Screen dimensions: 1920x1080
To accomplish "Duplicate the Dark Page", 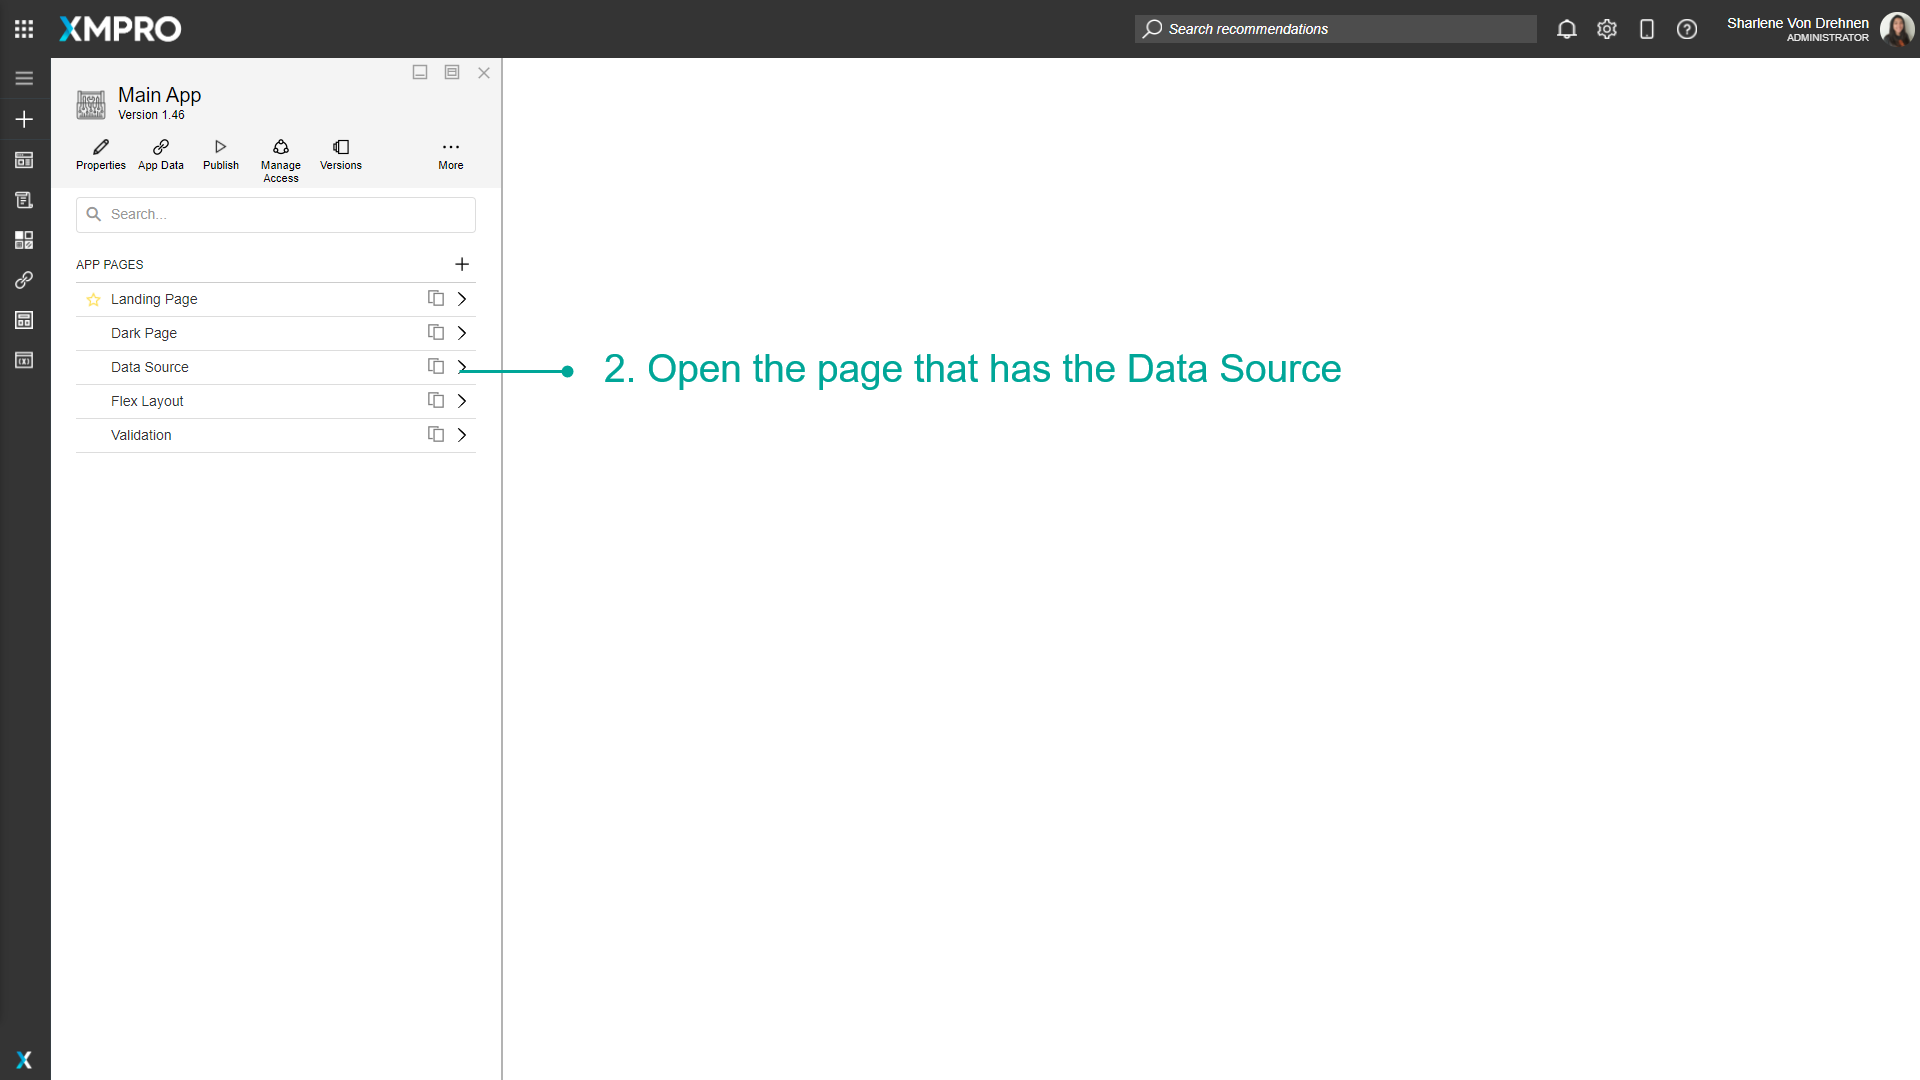I will pyautogui.click(x=435, y=332).
